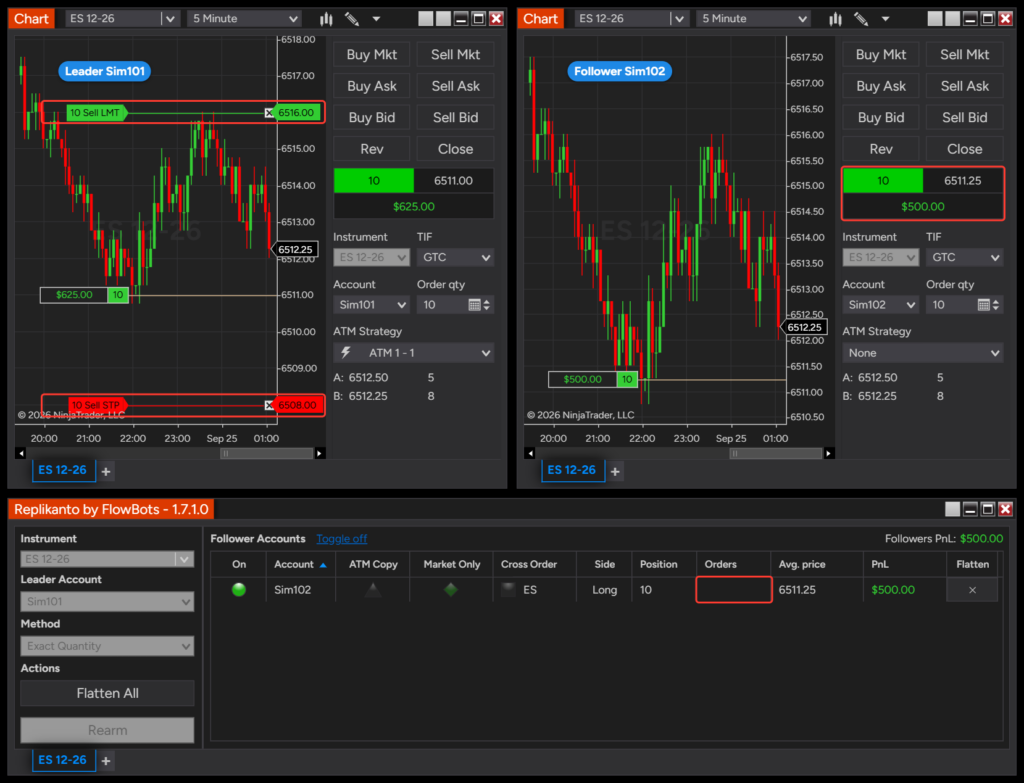
Task: Click first gray square in Leader title bar
Action: pyautogui.click(x=426, y=19)
